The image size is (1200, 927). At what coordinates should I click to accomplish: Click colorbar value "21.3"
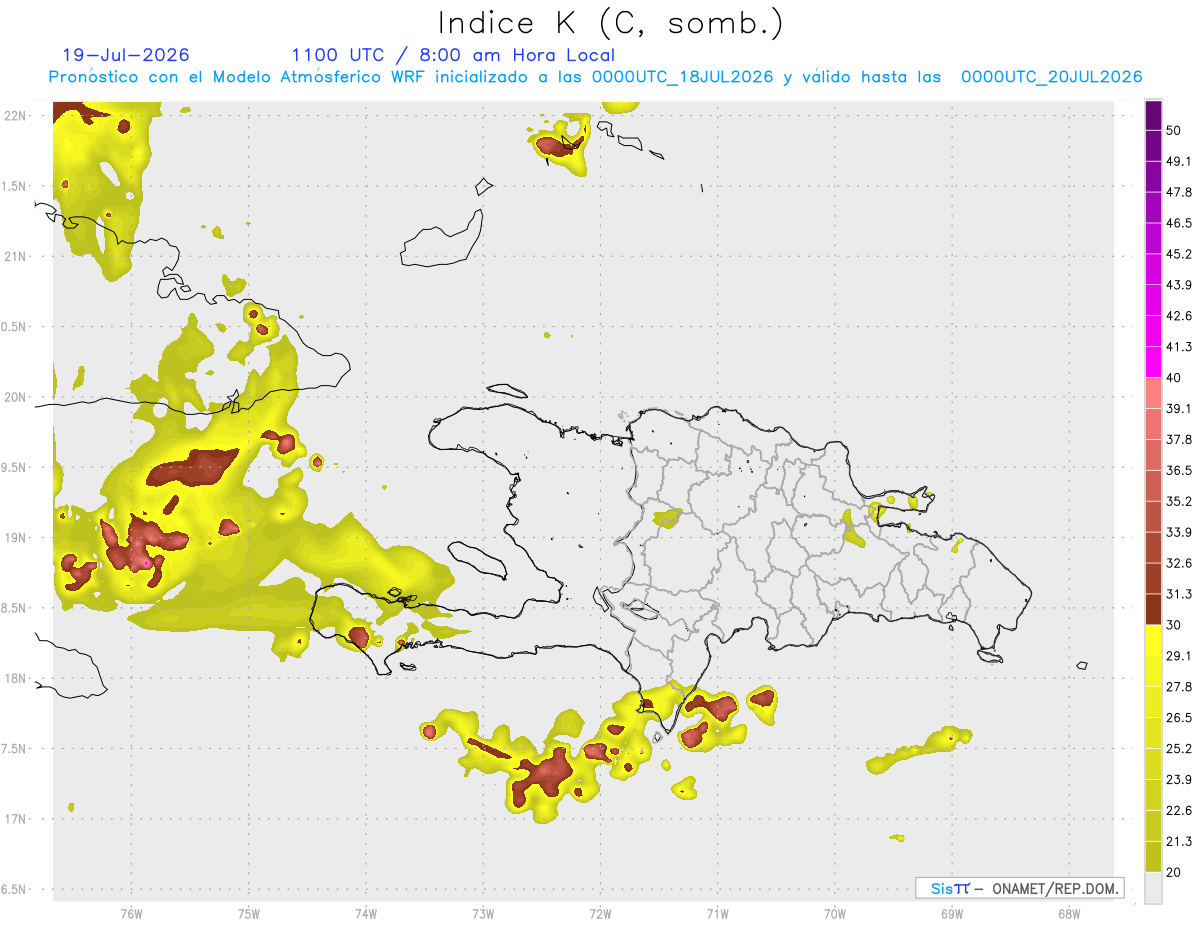tap(1180, 842)
